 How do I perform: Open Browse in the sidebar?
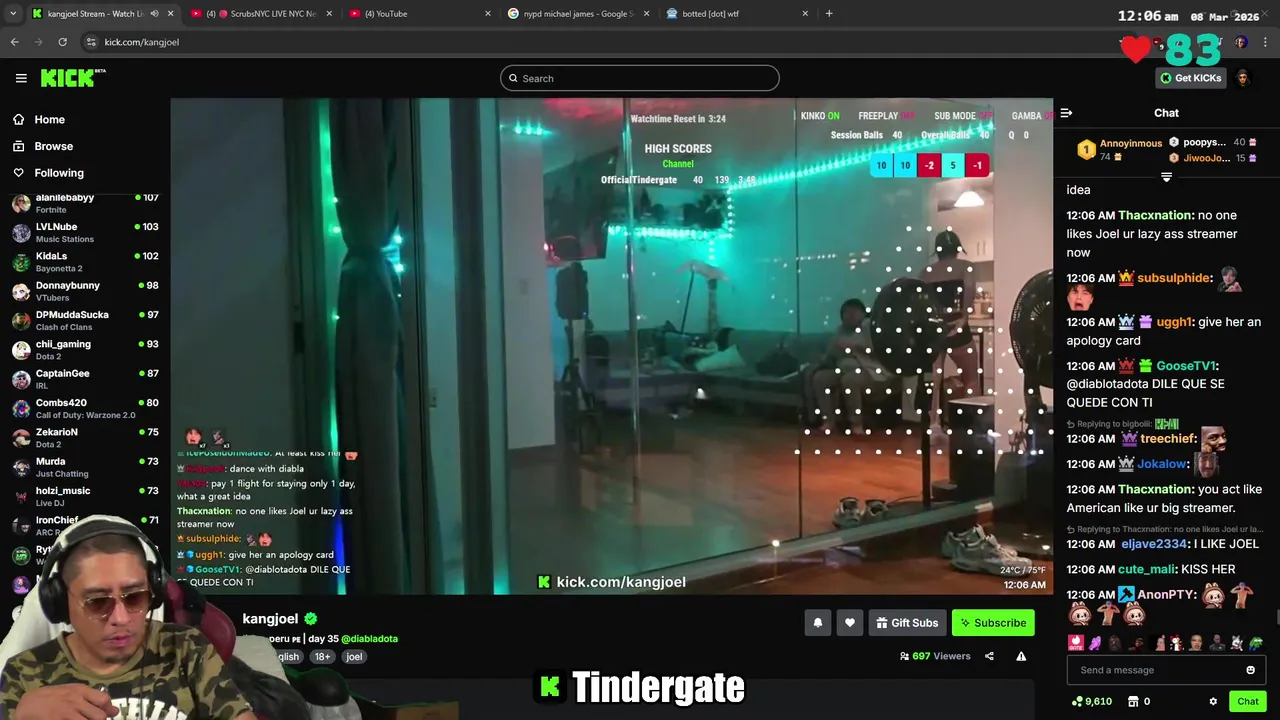(43, 146)
